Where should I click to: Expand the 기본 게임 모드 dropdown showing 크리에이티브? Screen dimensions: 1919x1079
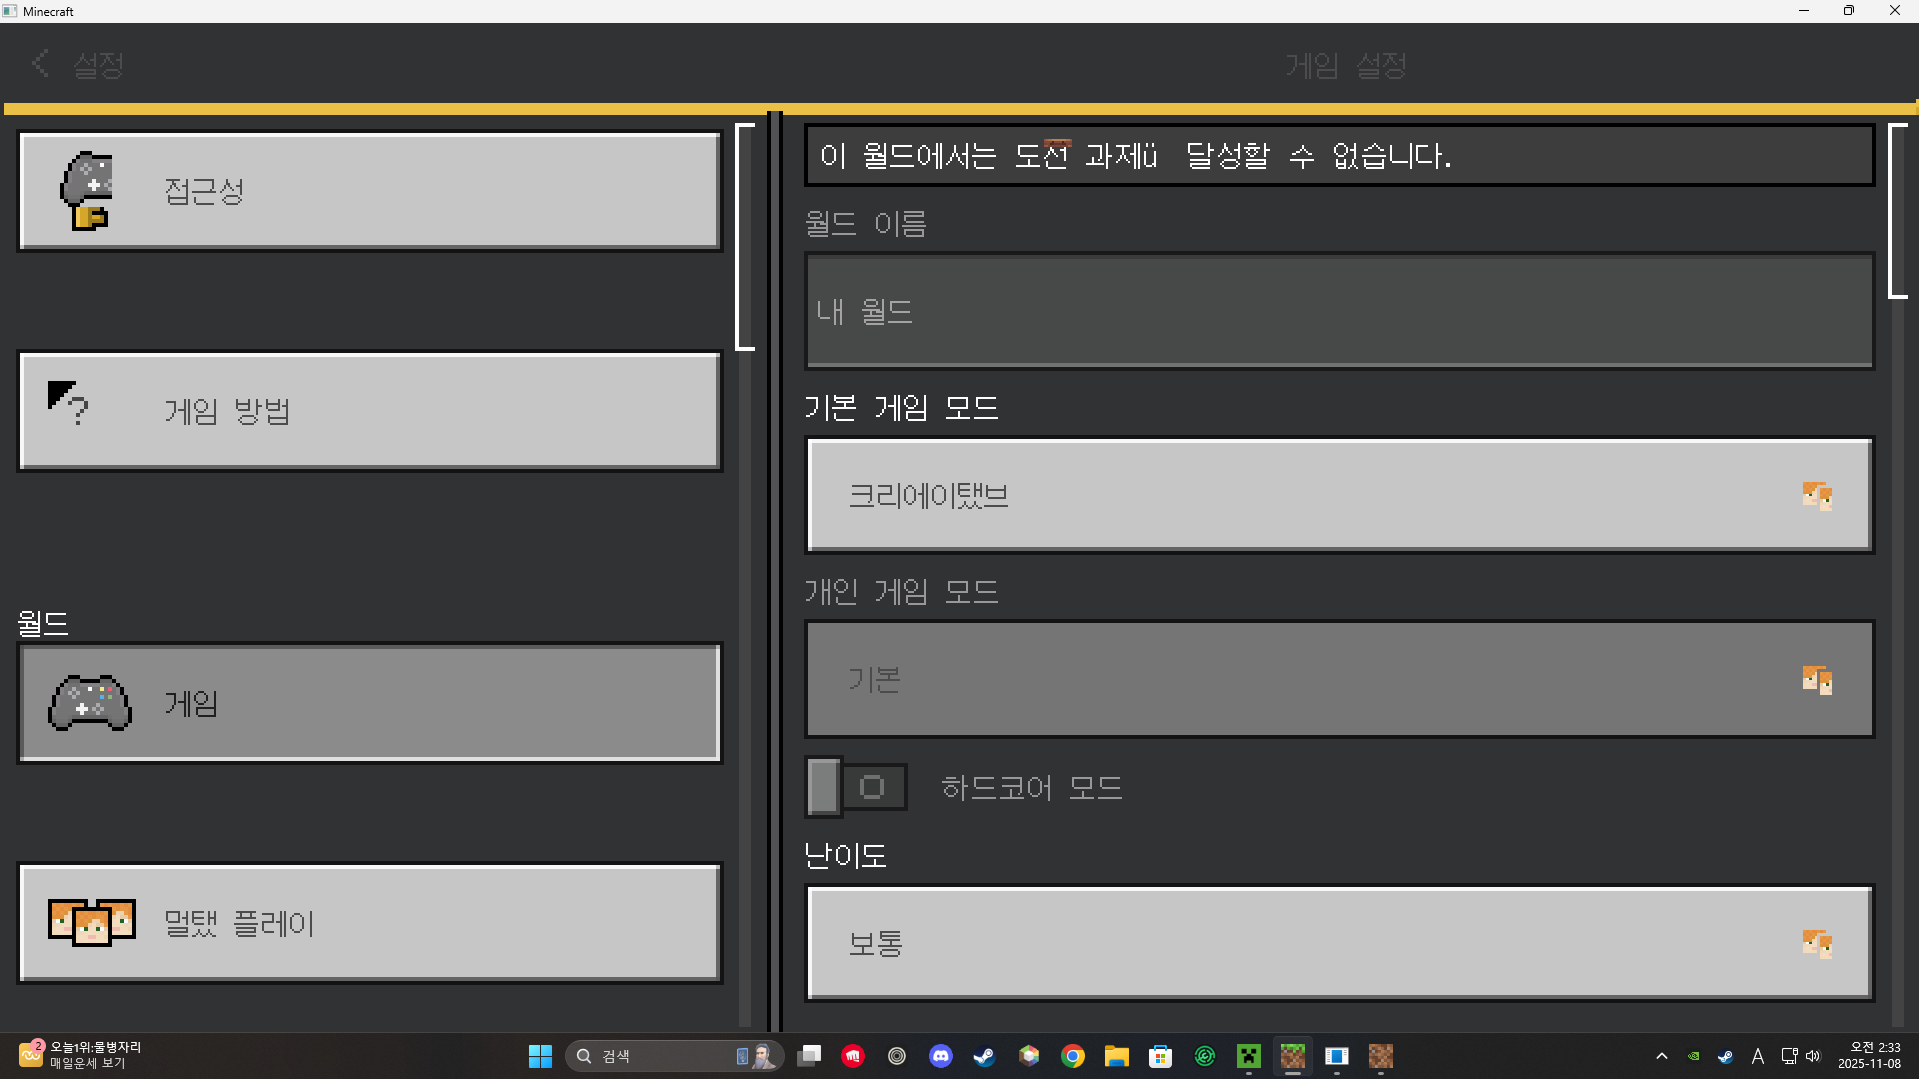pyautogui.click(x=1338, y=495)
